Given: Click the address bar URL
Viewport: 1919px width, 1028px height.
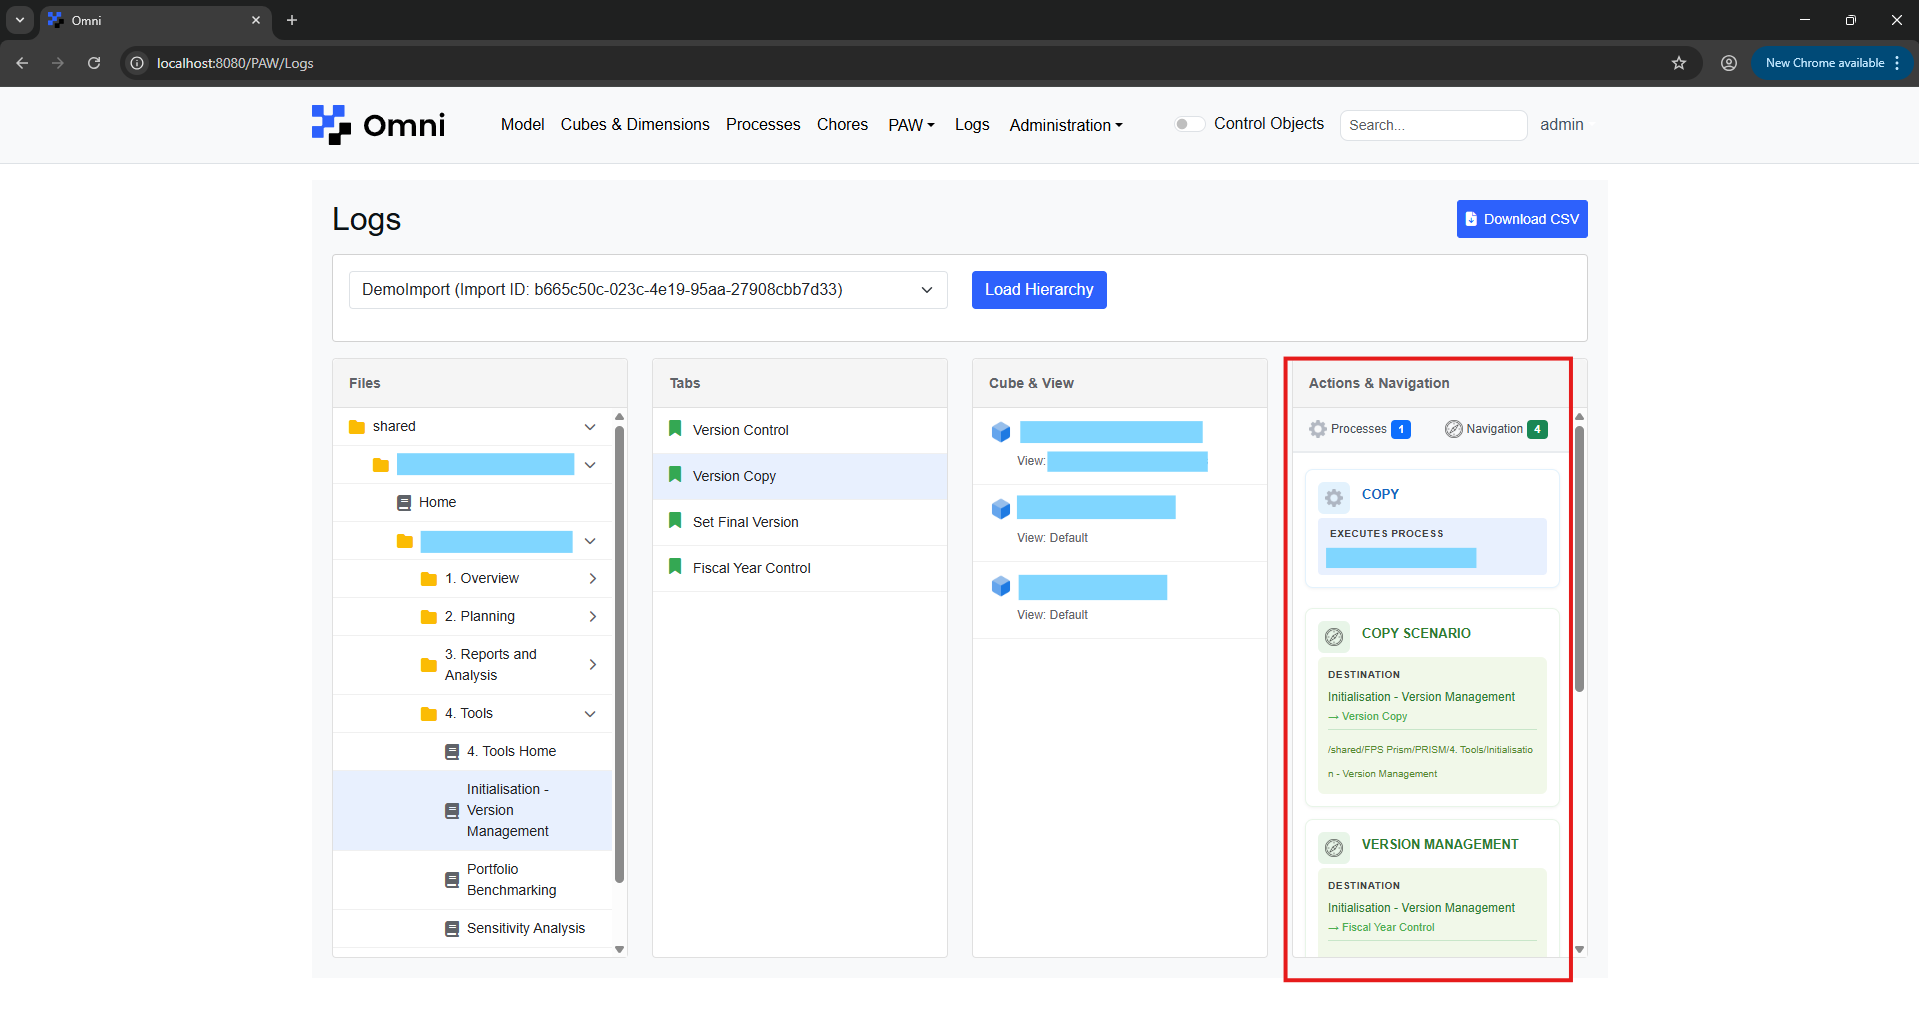Looking at the screenshot, I should pos(235,63).
